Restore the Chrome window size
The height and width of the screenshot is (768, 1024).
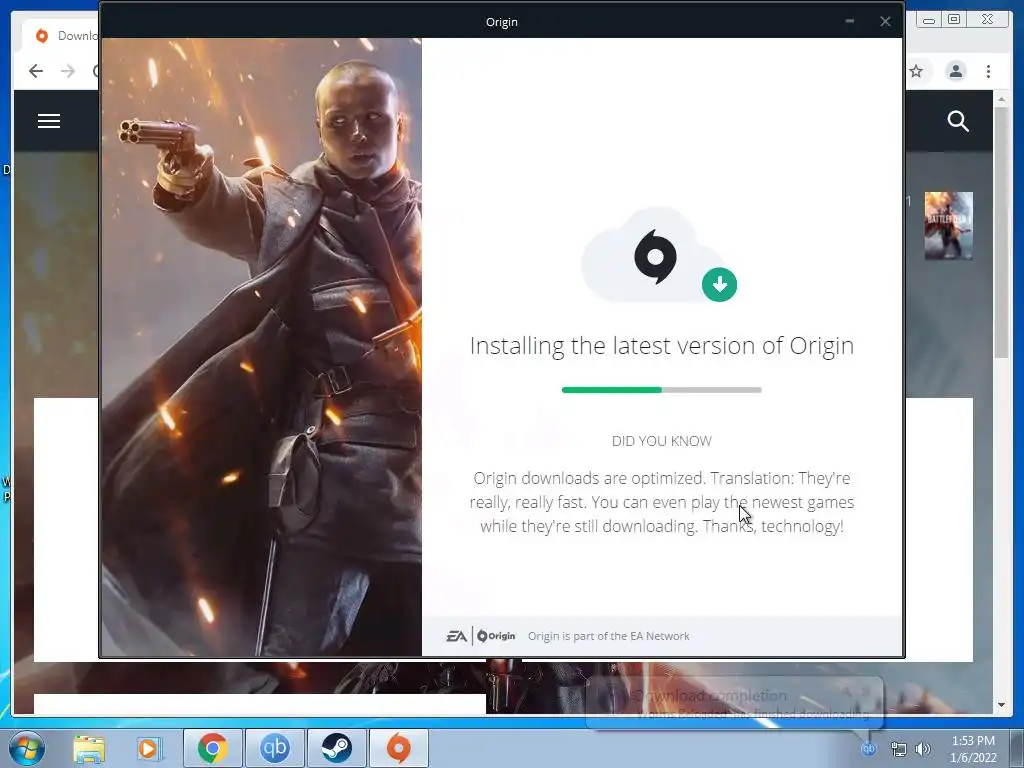point(954,20)
